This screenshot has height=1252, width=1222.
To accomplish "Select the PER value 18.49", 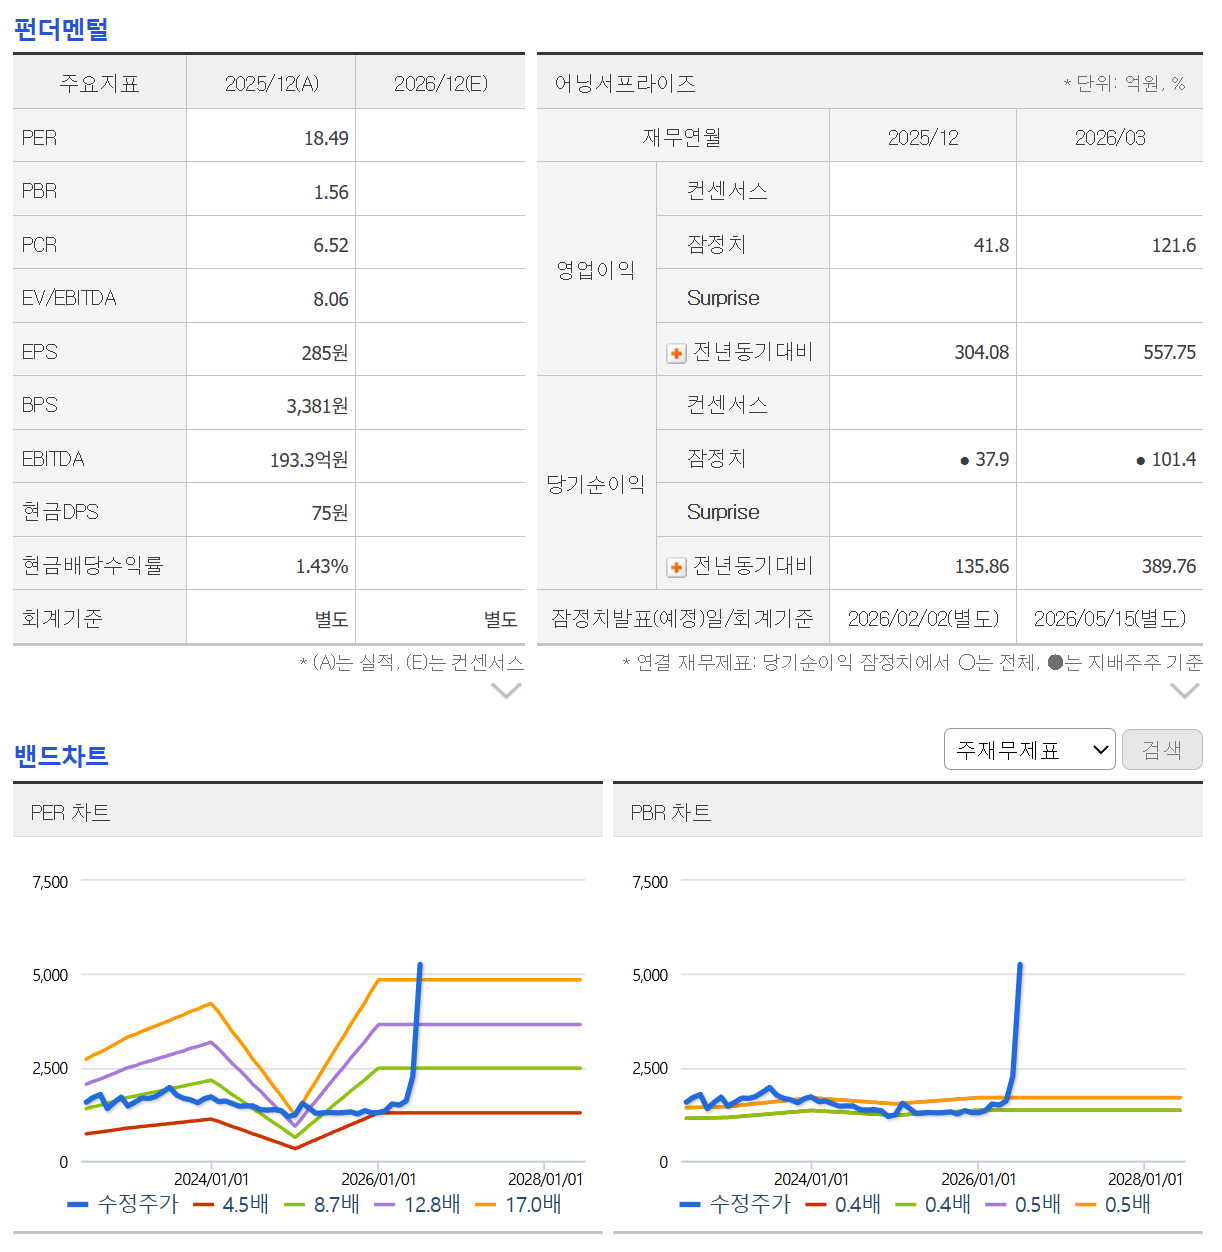I will click(x=326, y=138).
